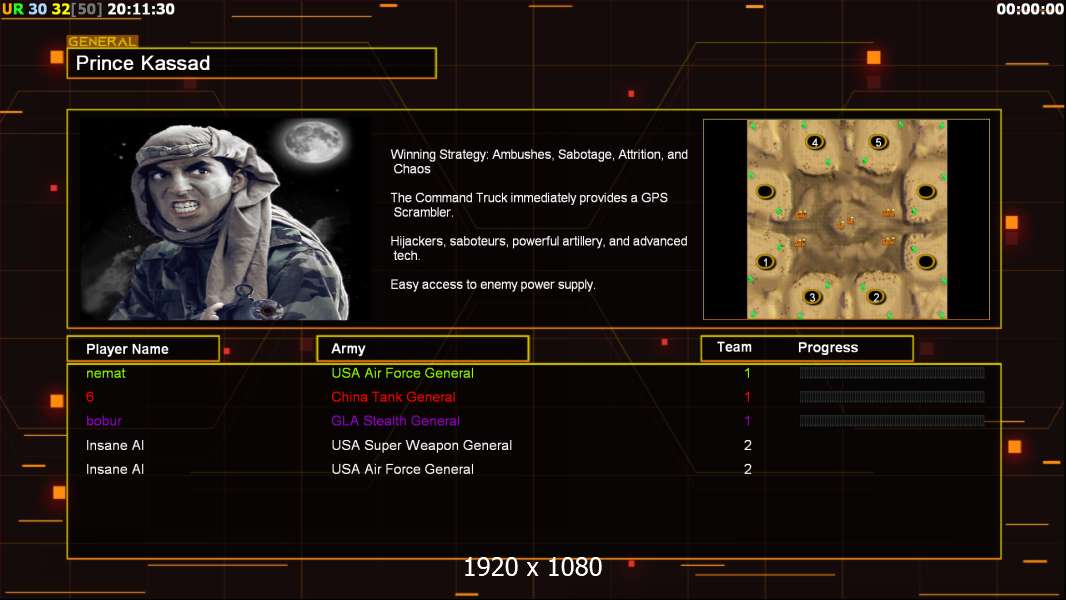Click GLA Stealth General army entry

(395, 421)
